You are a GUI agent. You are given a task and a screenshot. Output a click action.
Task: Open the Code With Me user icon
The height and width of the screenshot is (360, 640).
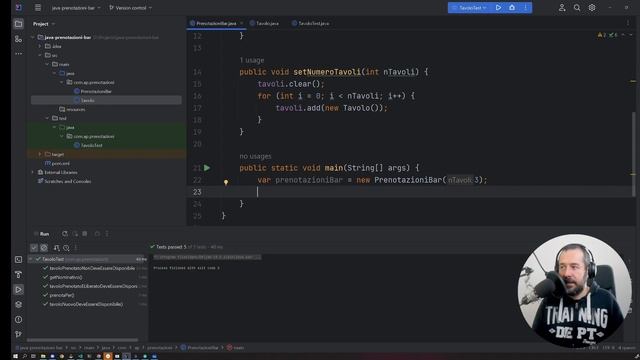click(562, 7)
